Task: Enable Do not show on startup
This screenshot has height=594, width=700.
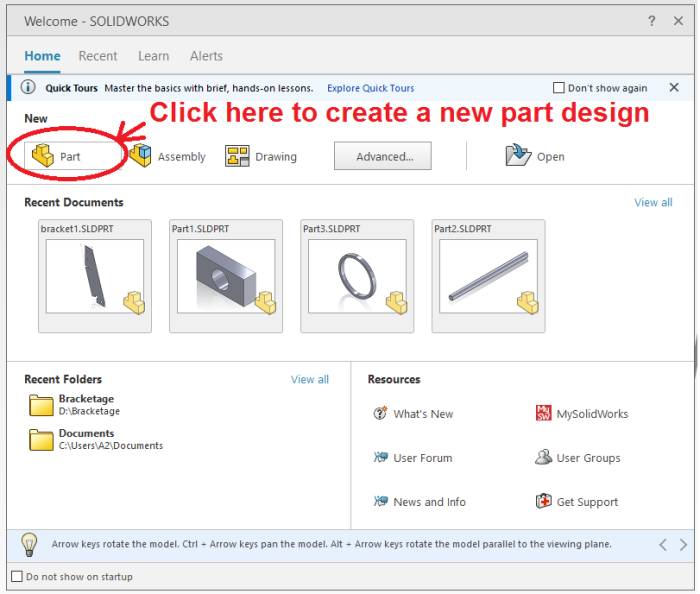Action: pyautogui.click(x=17, y=577)
